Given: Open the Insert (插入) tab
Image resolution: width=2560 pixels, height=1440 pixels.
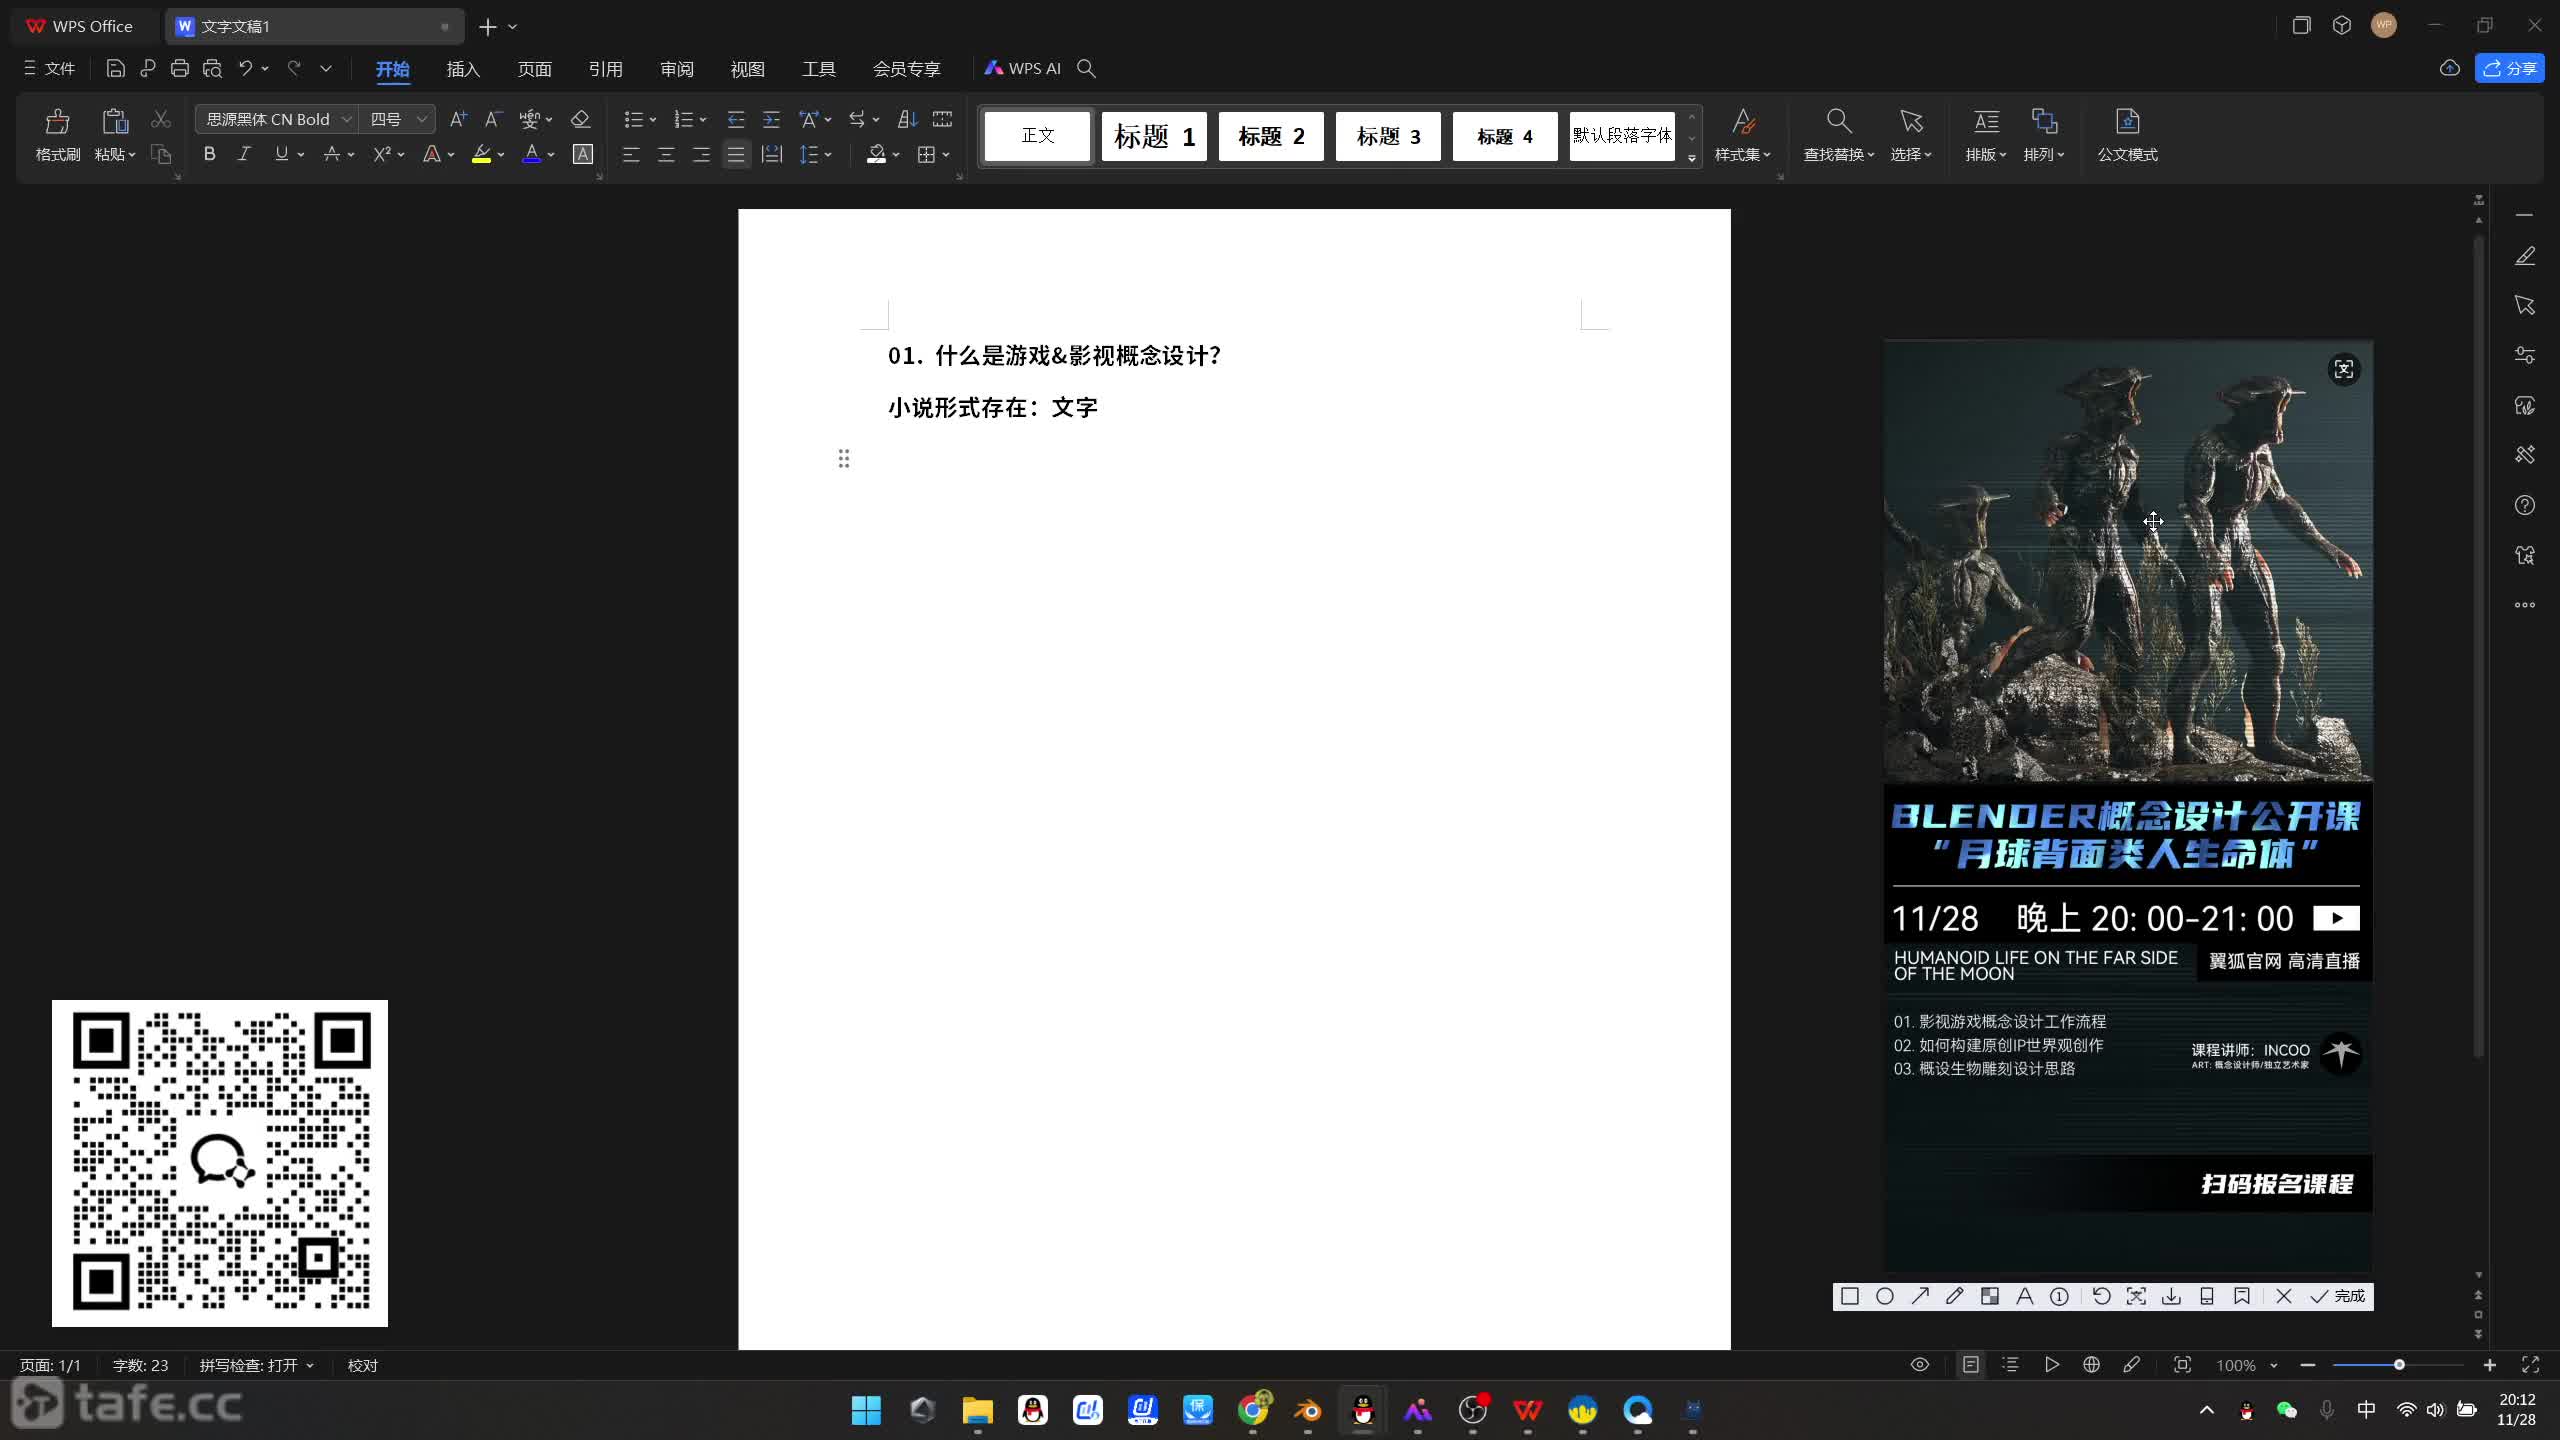Looking at the screenshot, I should pyautogui.click(x=463, y=69).
